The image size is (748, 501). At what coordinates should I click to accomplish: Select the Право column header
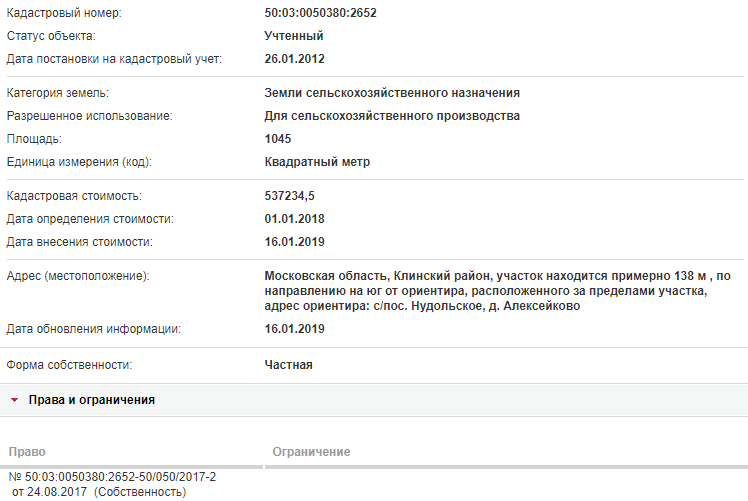pos(27,452)
